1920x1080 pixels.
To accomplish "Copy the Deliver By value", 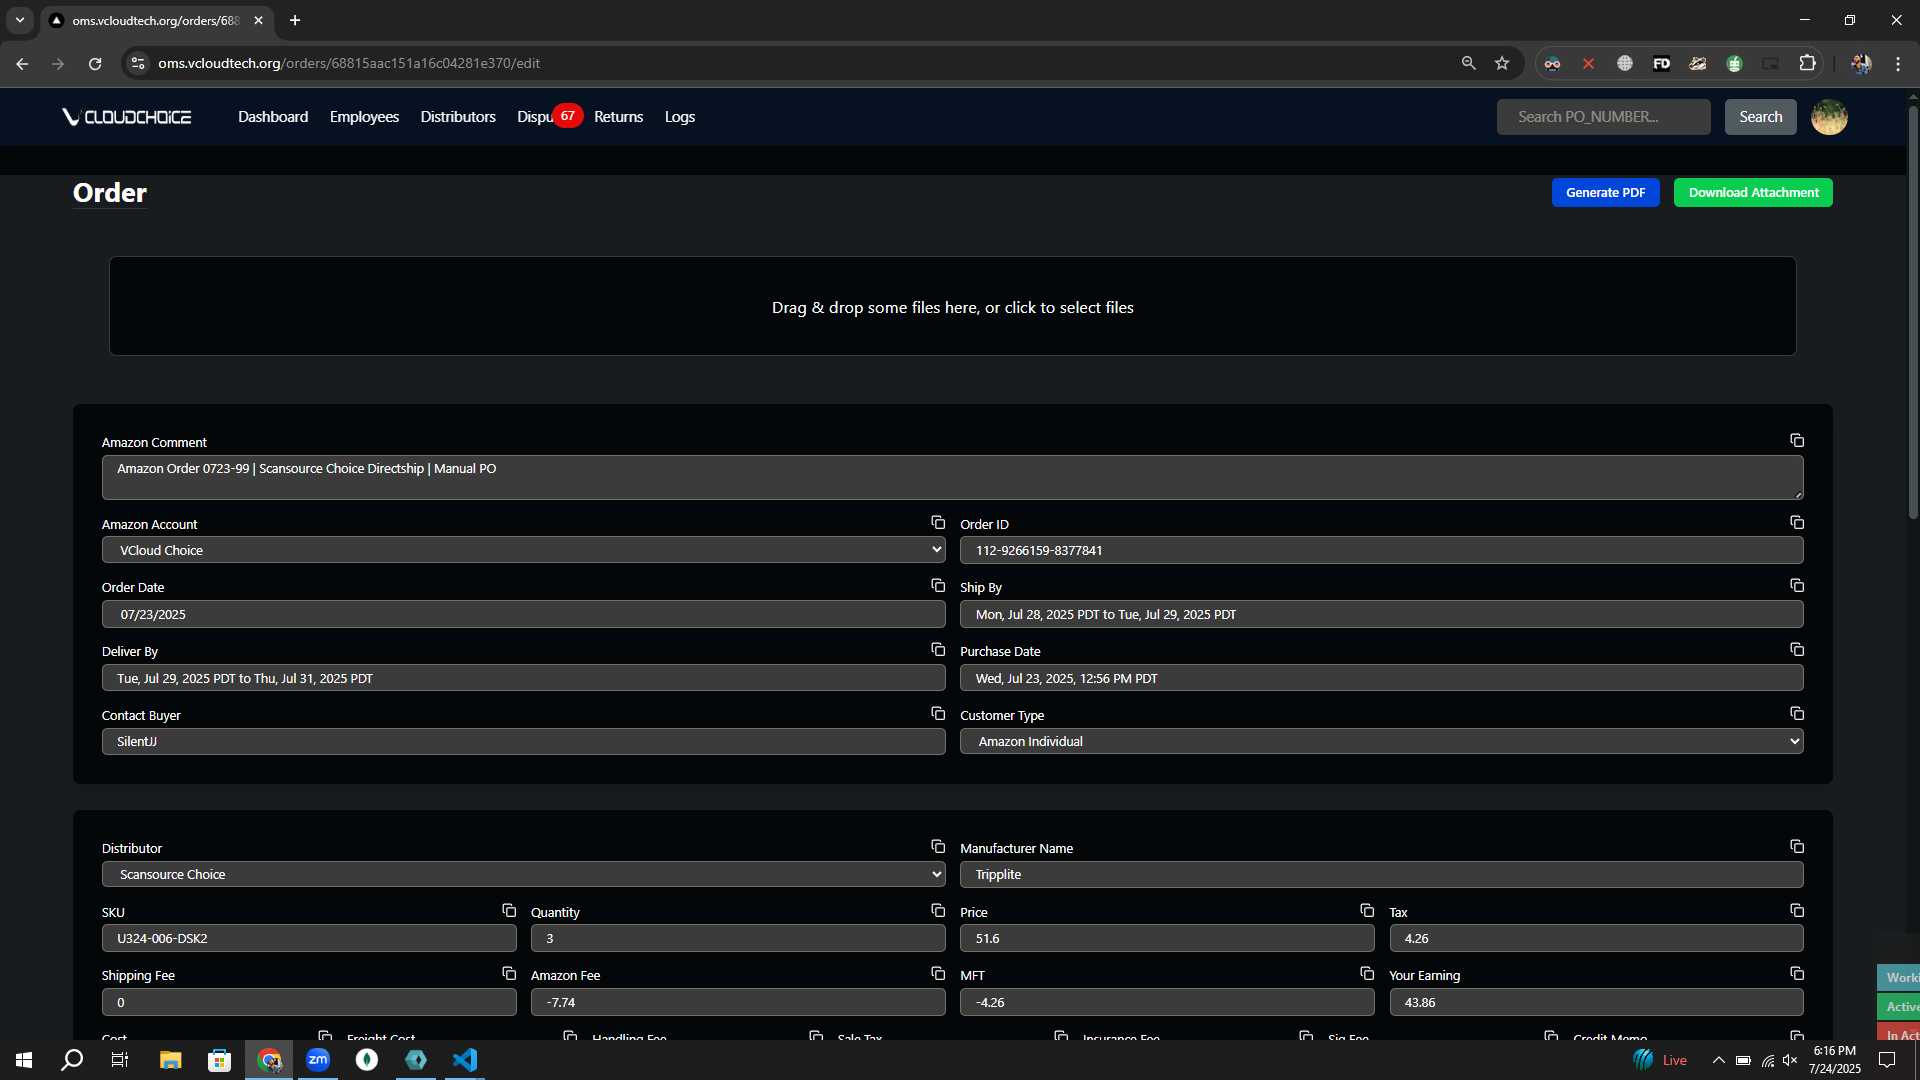I will pyautogui.click(x=938, y=650).
